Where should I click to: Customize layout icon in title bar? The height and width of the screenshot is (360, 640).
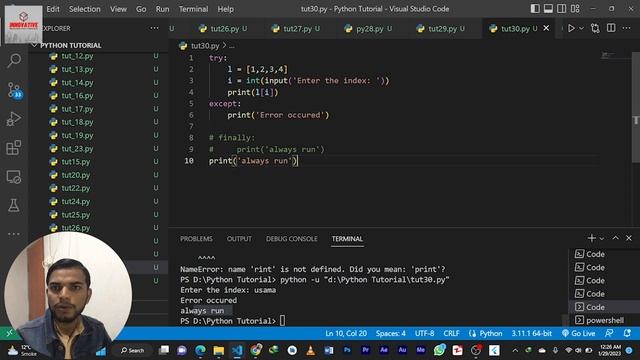coord(575,9)
